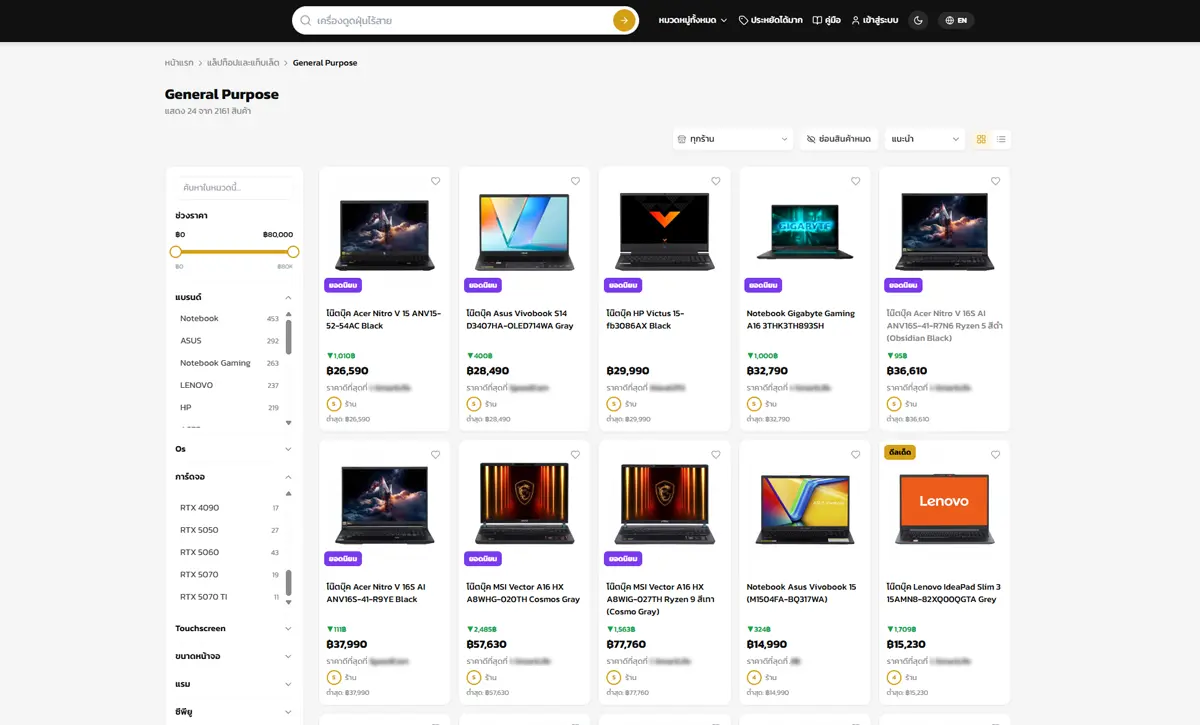The height and width of the screenshot is (725, 1200).
Task: Expand the Os filter section
Action: 234,449
